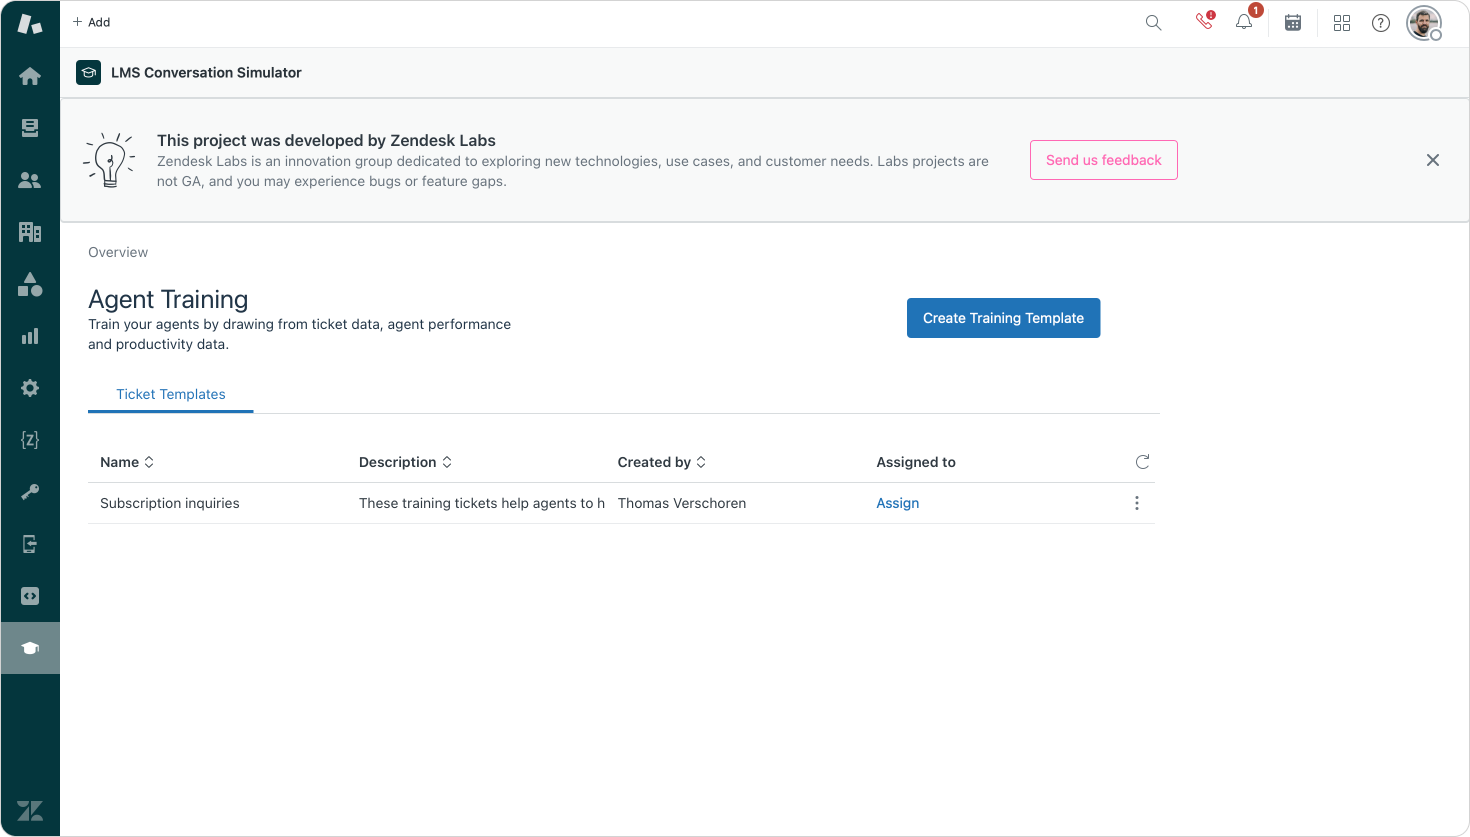Select the graduation cap LMS sidebar icon

[x=30, y=648]
